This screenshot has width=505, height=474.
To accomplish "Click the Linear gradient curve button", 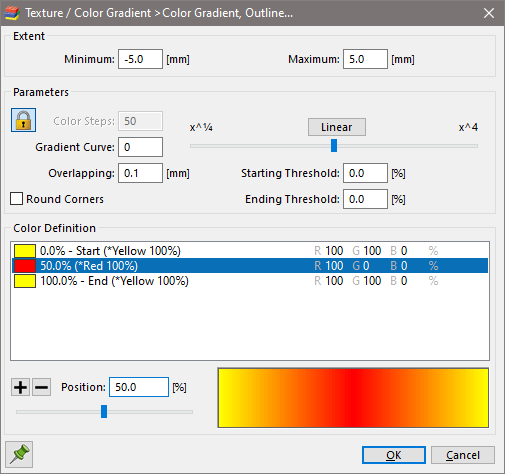I will pyautogui.click(x=337, y=127).
